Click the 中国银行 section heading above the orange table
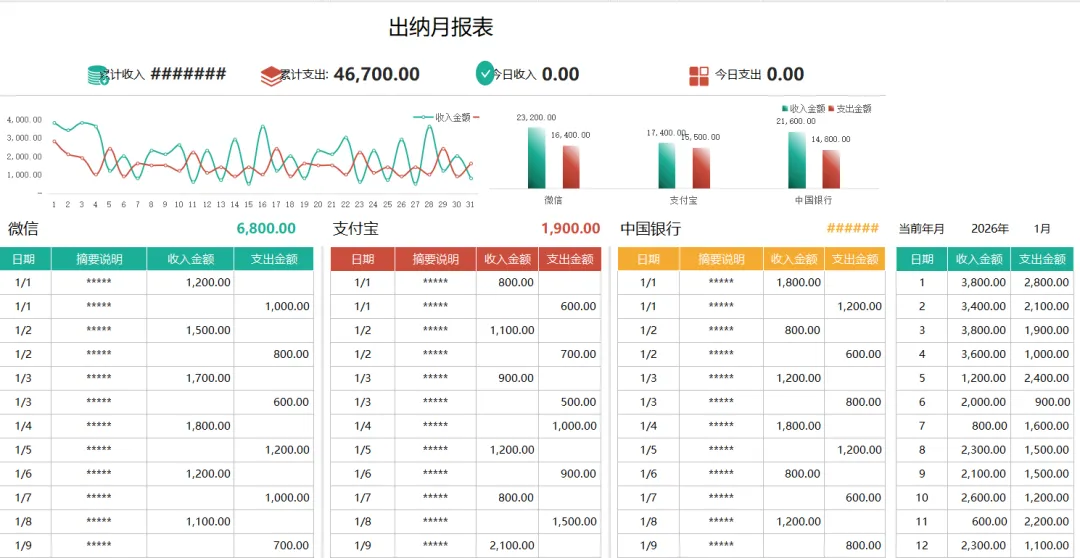The image size is (1080, 558). pos(650,229)
